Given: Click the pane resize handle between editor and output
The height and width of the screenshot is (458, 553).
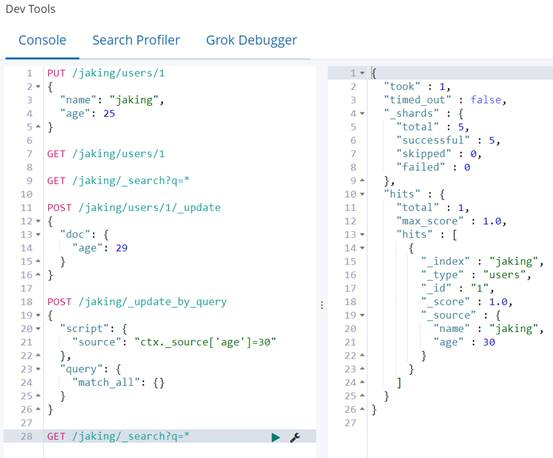Looking at the screenshot, I should pos(322,305).
